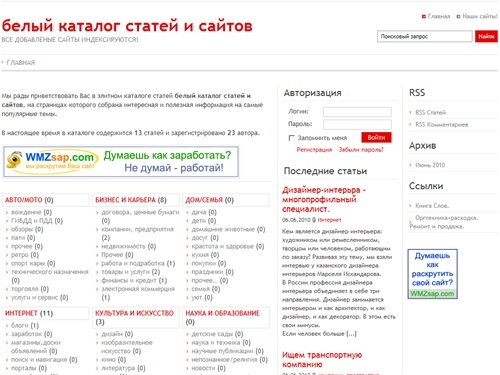The width and height of the screenshot is (500, 375).
Task: Open the КУЛЬТУРА И ИСКУССТВО category heading
Action: point(134,313)
